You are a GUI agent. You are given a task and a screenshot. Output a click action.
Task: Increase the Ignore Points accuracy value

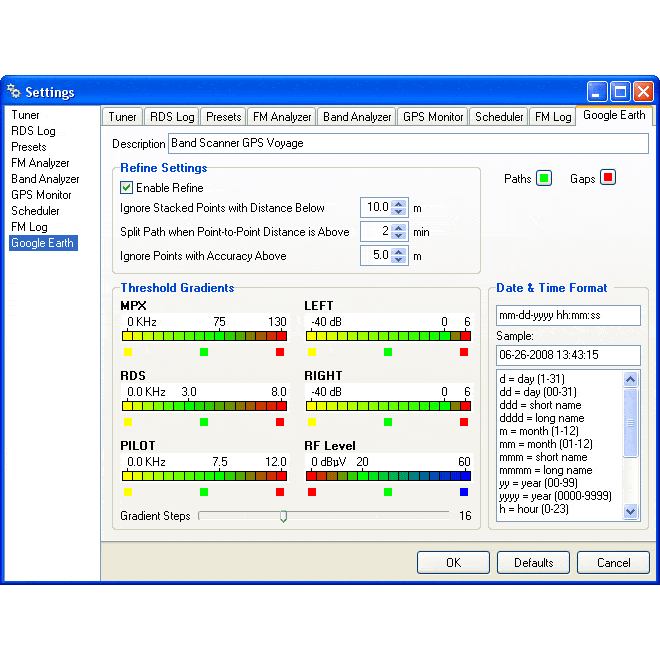pos(399,252)
